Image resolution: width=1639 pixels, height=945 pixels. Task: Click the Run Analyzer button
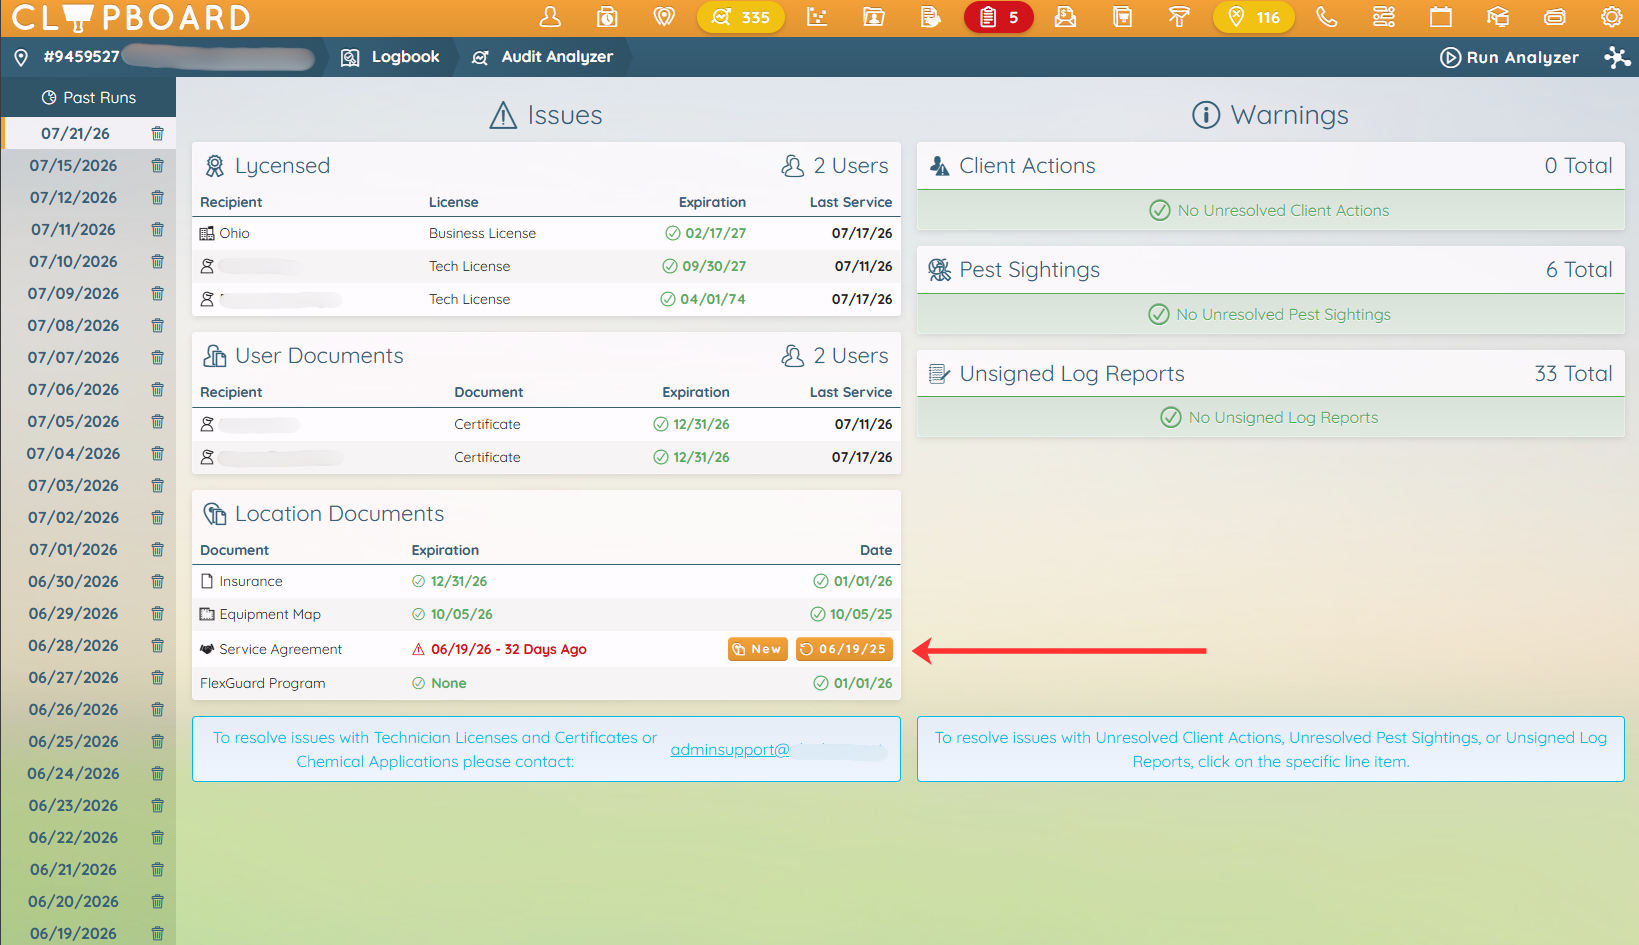tap(1509, 58)
